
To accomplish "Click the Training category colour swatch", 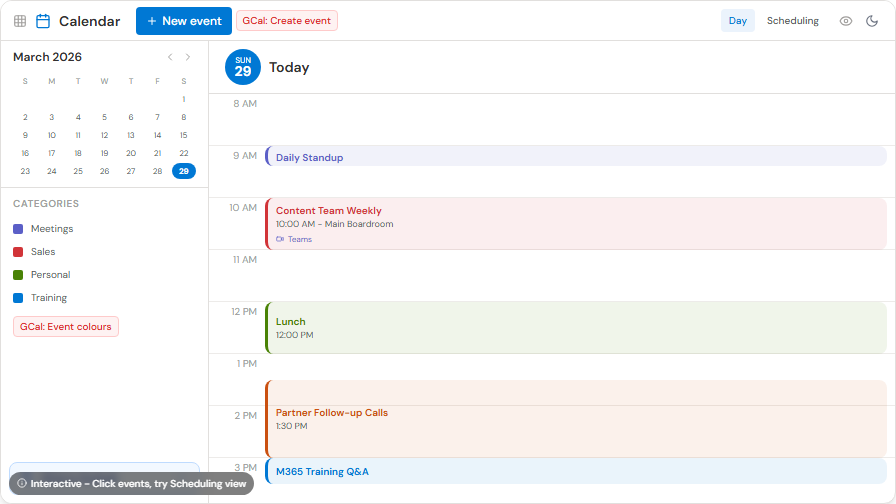I will coord(18,298).
